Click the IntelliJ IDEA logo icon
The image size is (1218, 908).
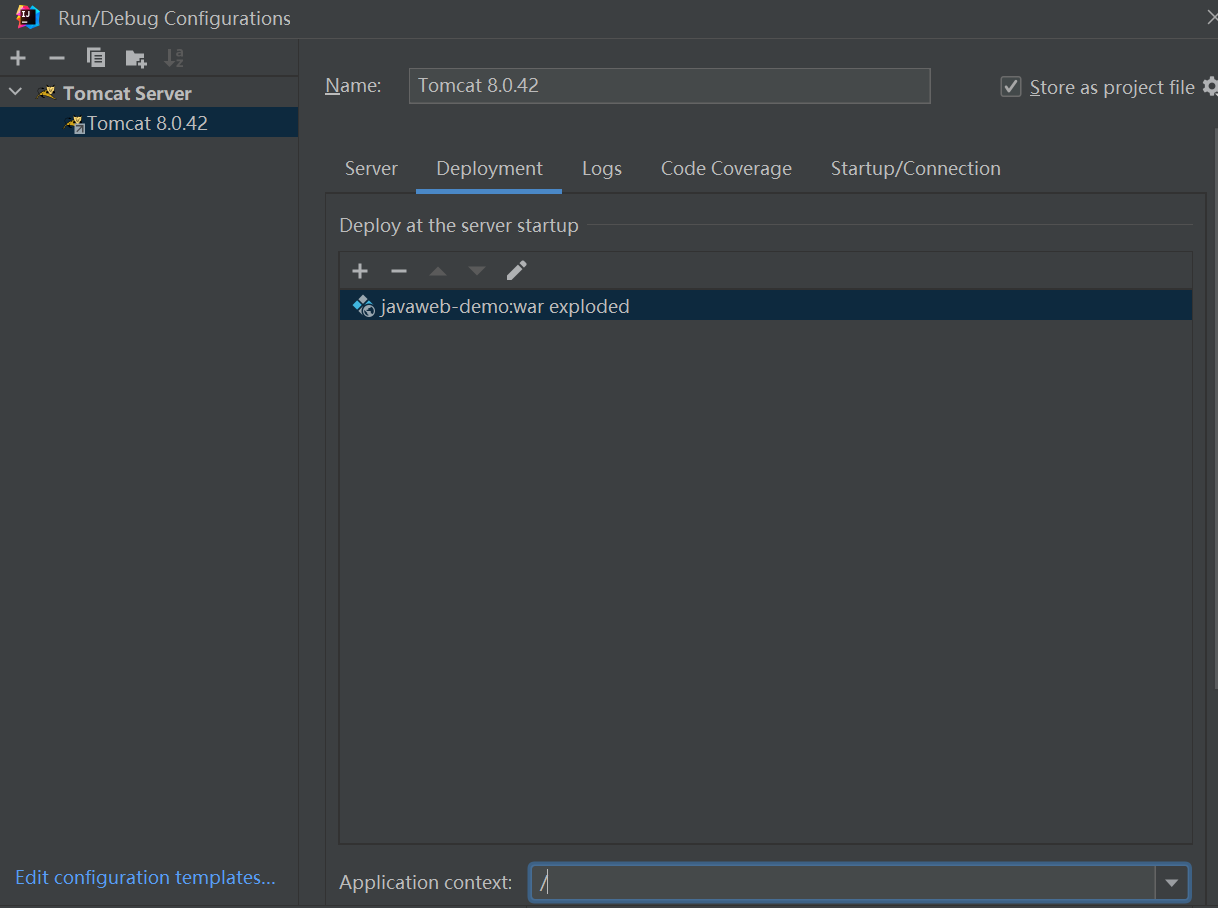(29, 17)
